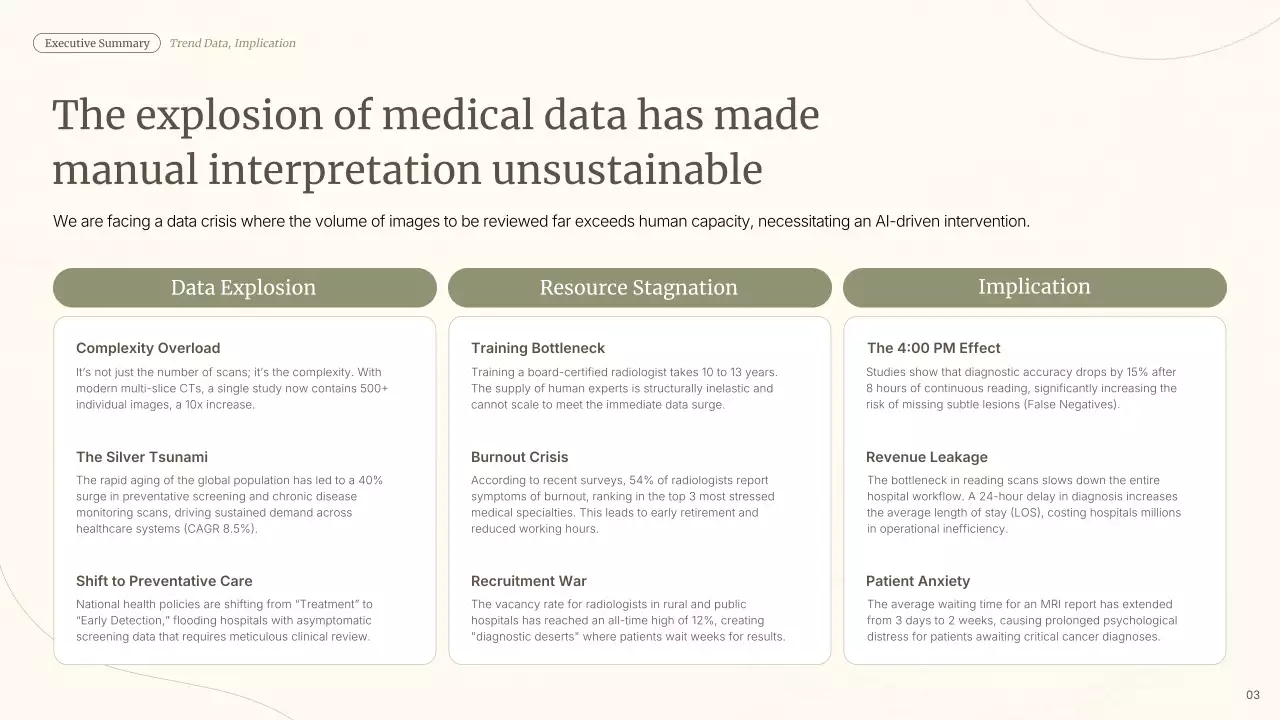Click the Burnout Crisis heading
The height and width of the screenshot is (720, 1280).
coord(519,457)
